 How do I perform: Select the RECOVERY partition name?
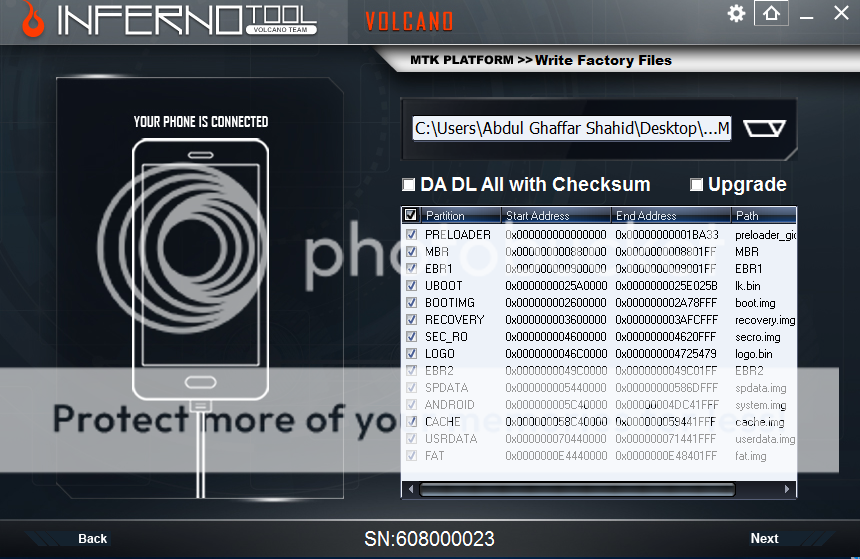click(455, 320)
